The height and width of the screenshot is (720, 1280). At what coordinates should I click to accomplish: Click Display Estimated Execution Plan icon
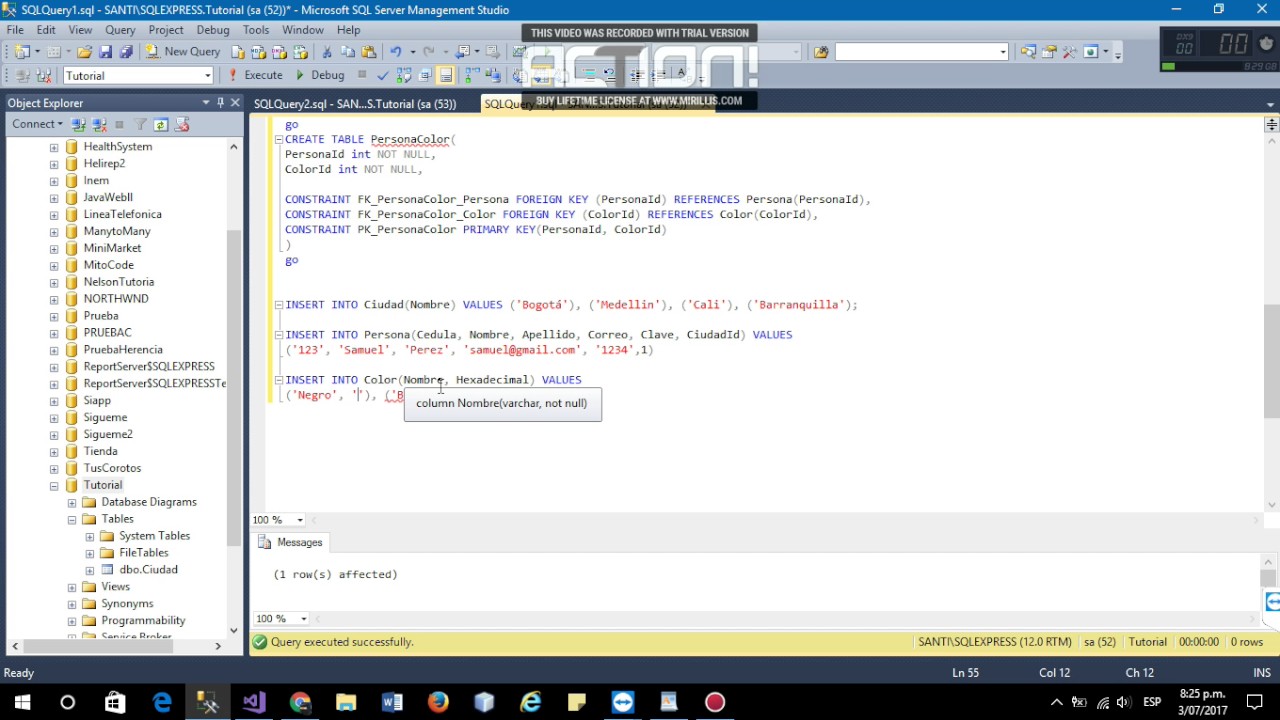pos(404,75)
